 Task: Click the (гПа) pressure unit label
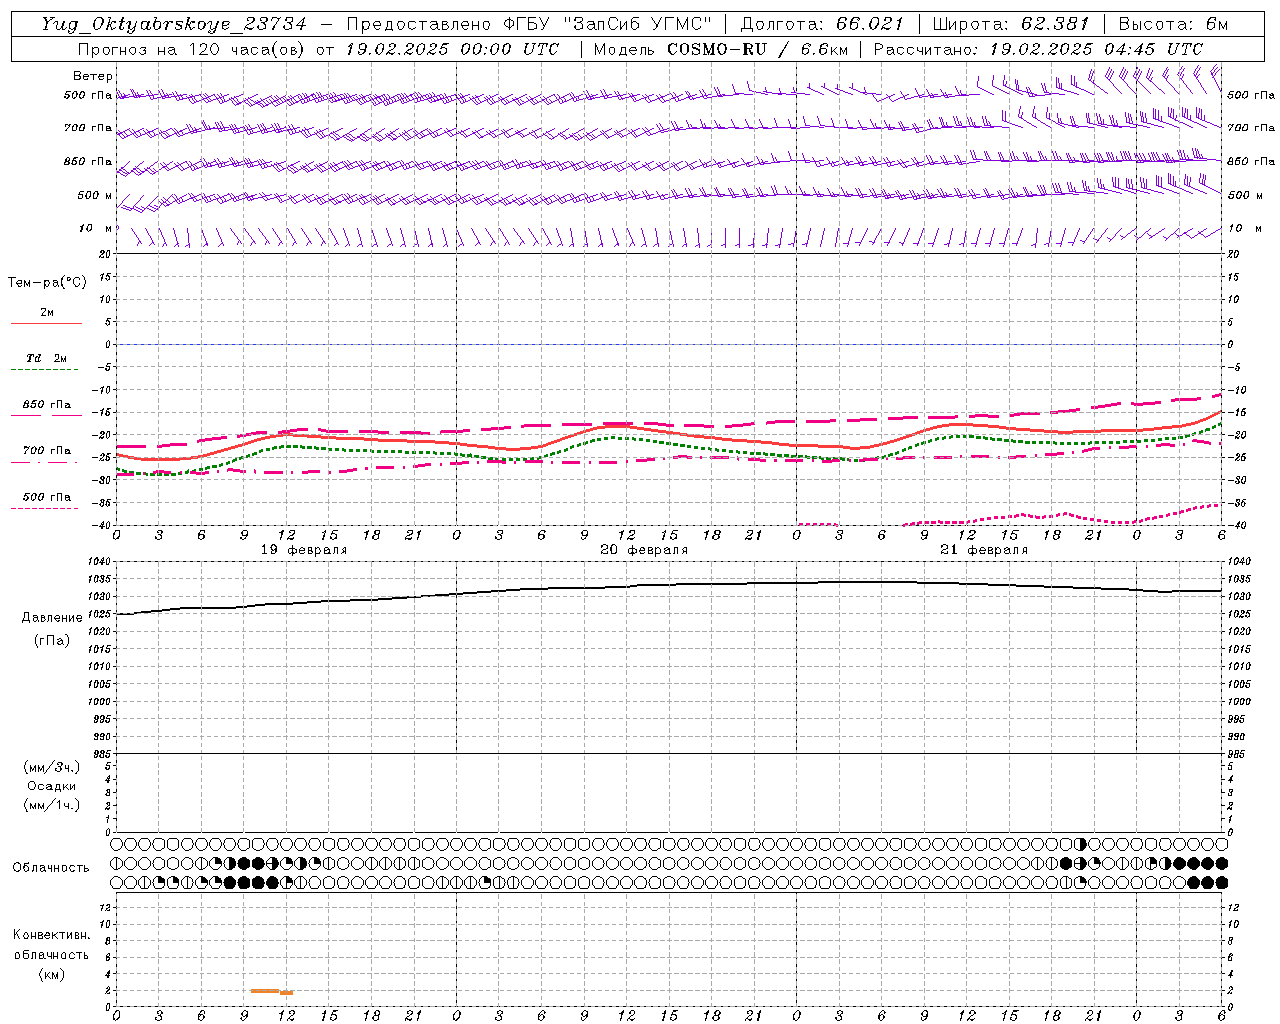pos(52,640)
